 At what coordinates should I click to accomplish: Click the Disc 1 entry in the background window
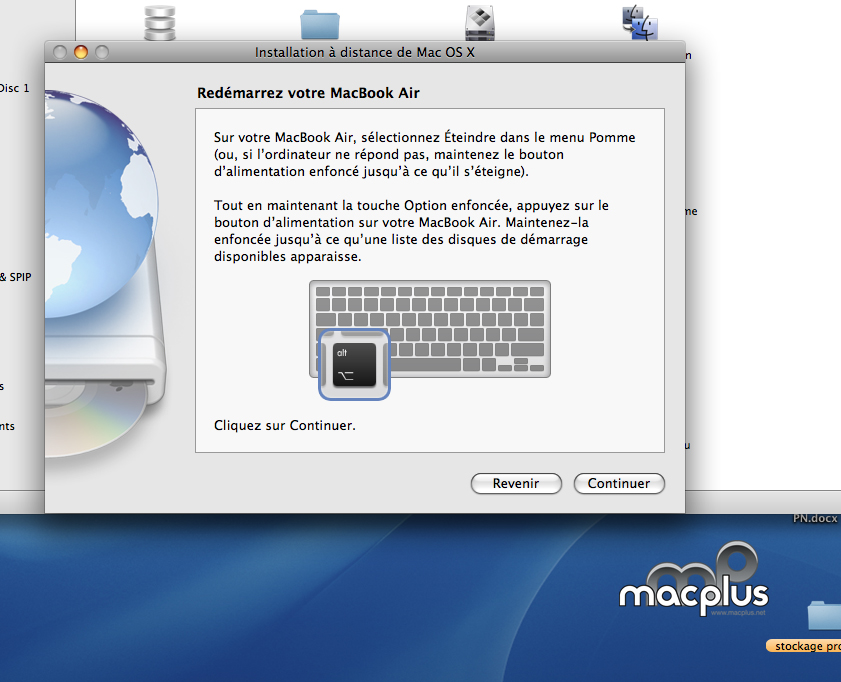click(x=14, y=88)
